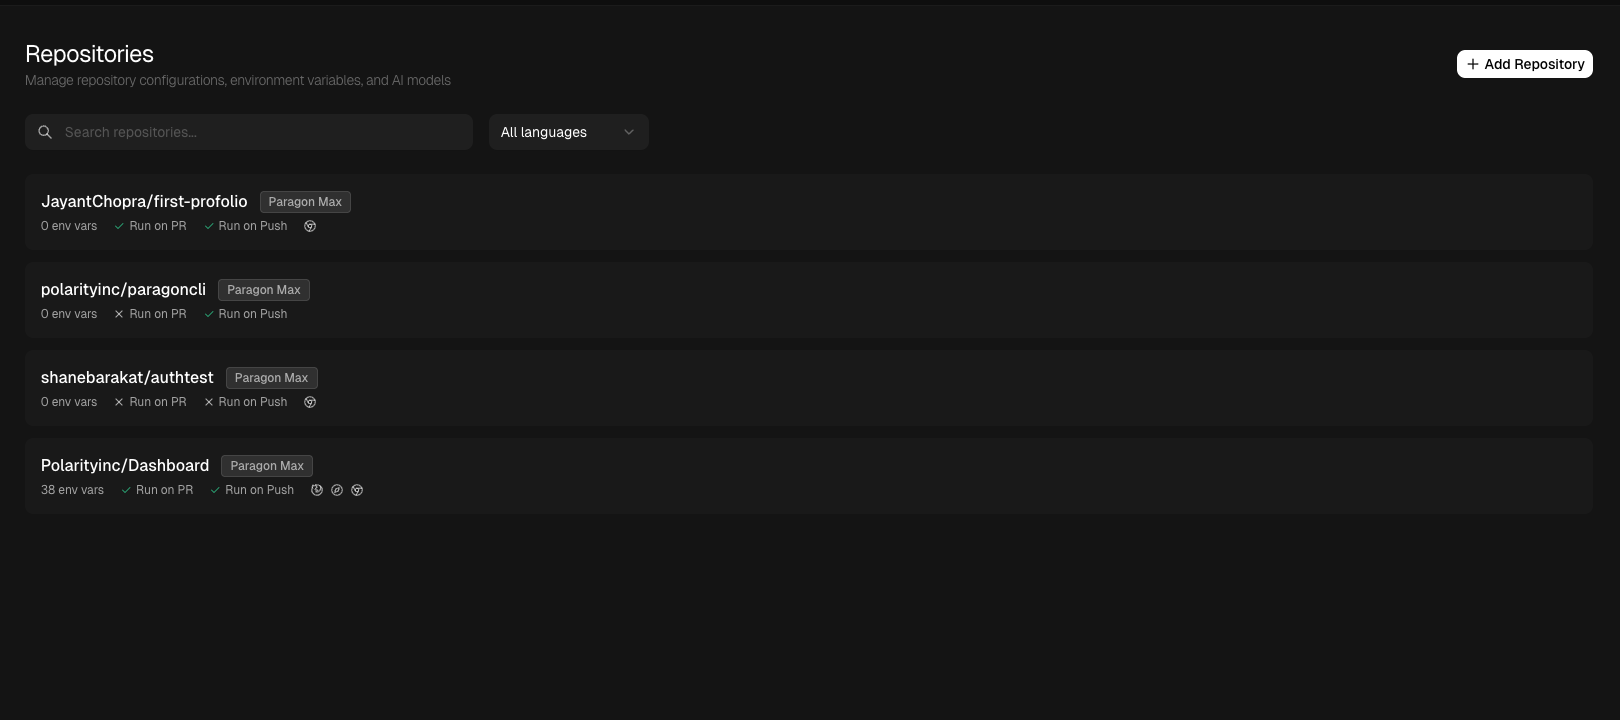Click the Chrome icon on Polarityinc/Dashboard

(357, 490)
